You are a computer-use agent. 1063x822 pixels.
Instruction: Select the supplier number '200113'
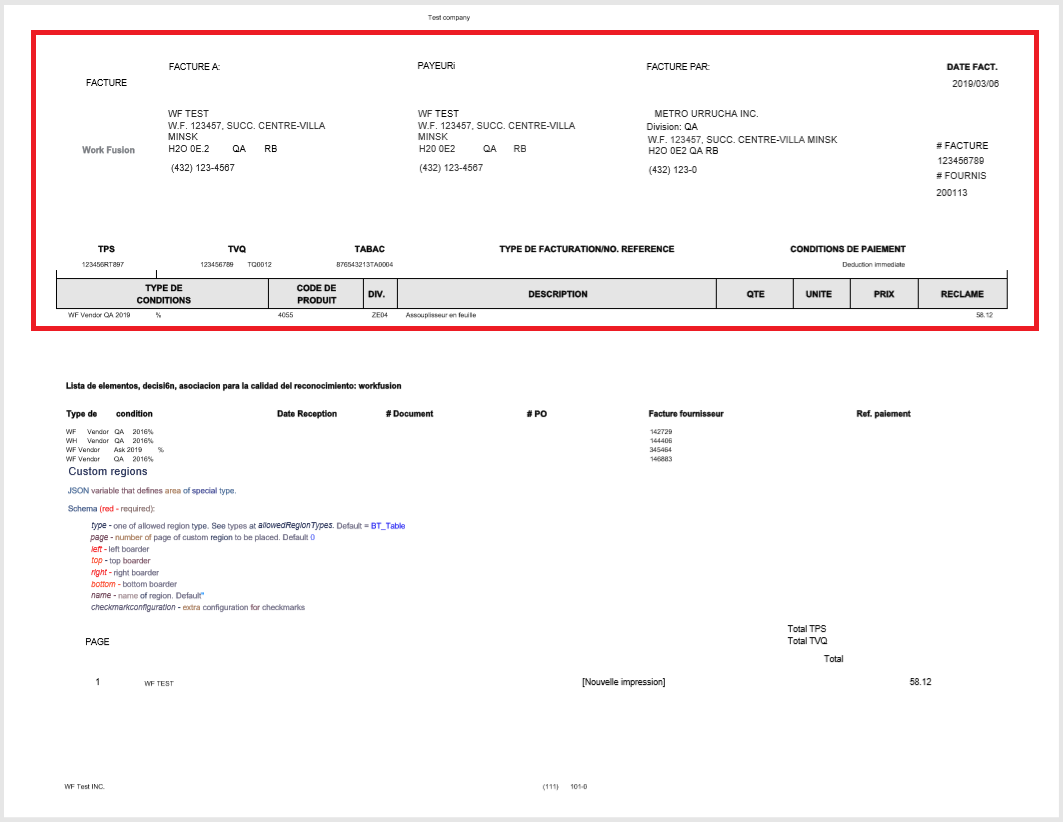coord(951,192)
